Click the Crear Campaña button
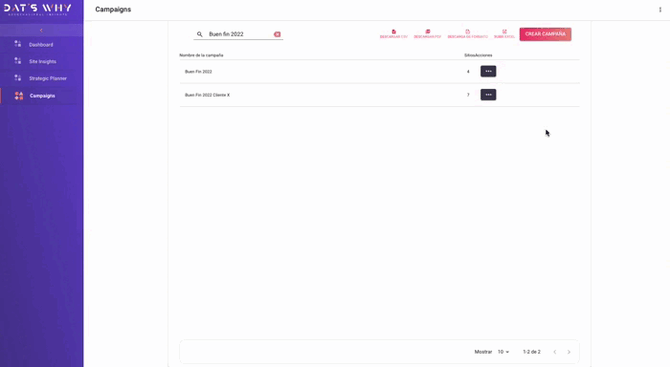The height and width of the screenshot is (367, 670). point(545,34)
